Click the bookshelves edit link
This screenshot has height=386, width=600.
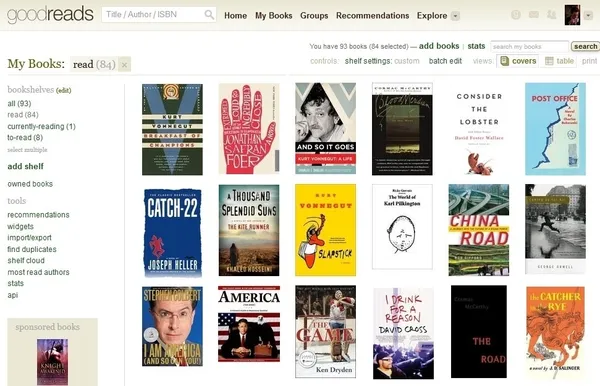(64, 91)
